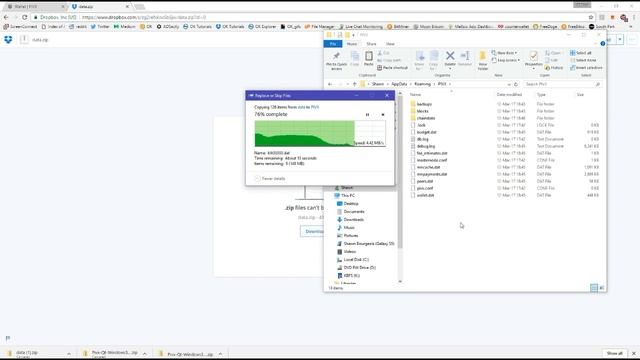Screen dimensions: 640x360
Task: Reload the Dropbox page in Chrome
Action: [x=24, y=17]
